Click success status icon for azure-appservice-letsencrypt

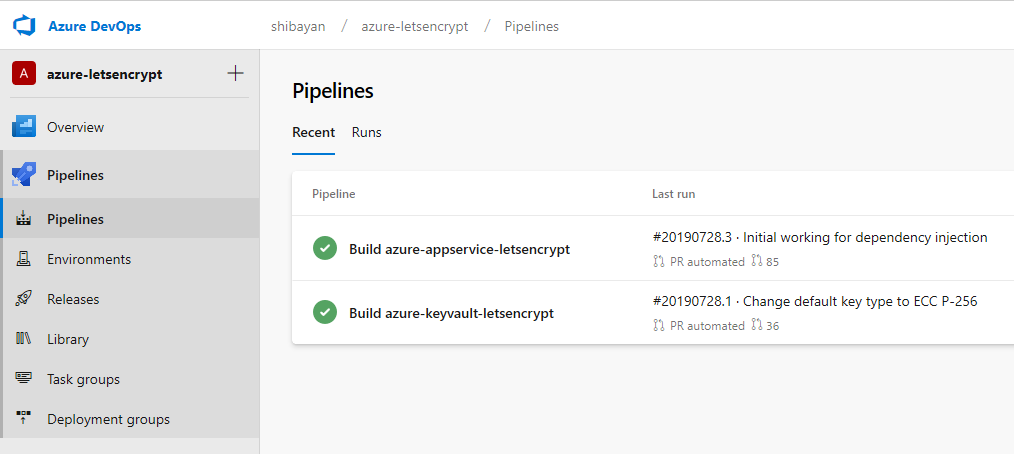(x=325, y=248)
